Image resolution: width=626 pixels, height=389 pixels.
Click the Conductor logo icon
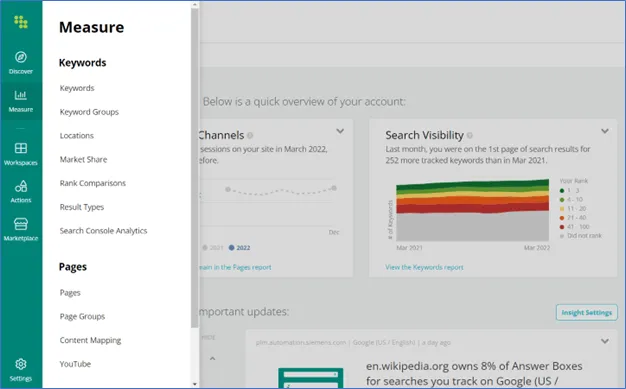[21, 22]
